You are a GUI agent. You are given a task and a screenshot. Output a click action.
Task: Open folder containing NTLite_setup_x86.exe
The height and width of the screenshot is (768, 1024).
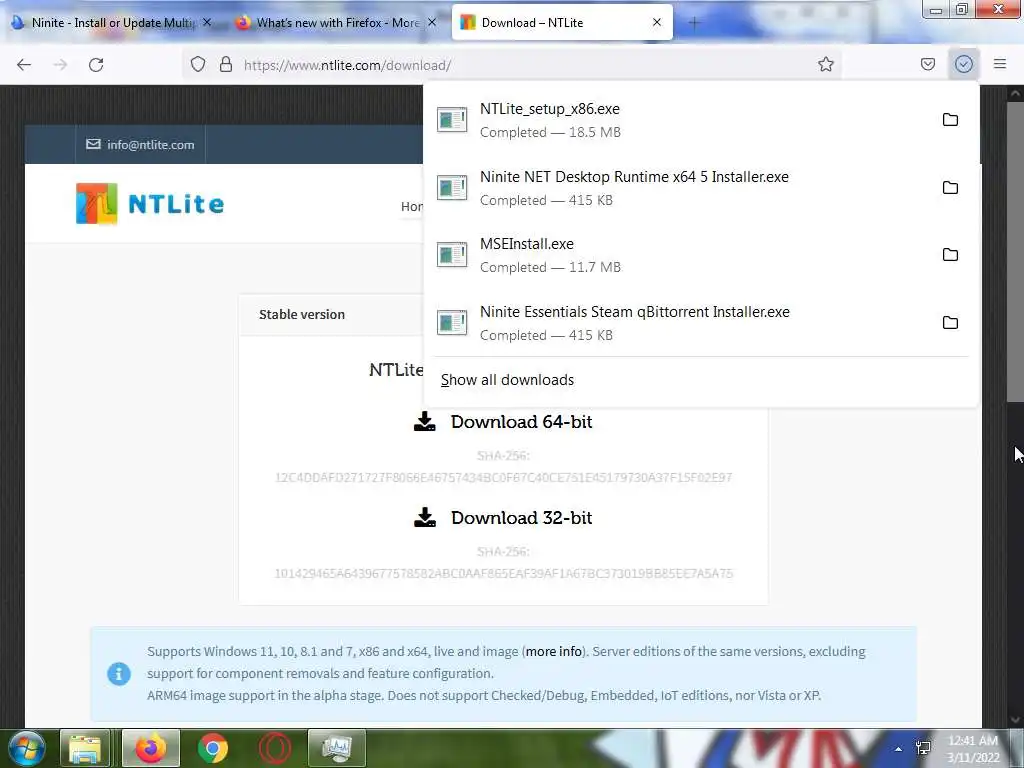pyautogui.click(x=950, y=120)
